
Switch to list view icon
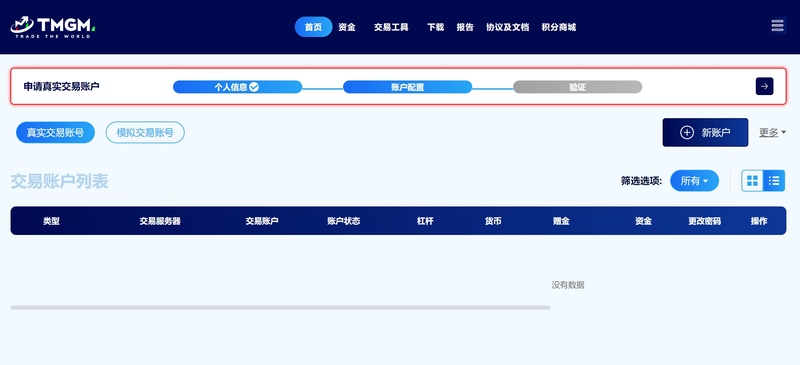(774, 181)
